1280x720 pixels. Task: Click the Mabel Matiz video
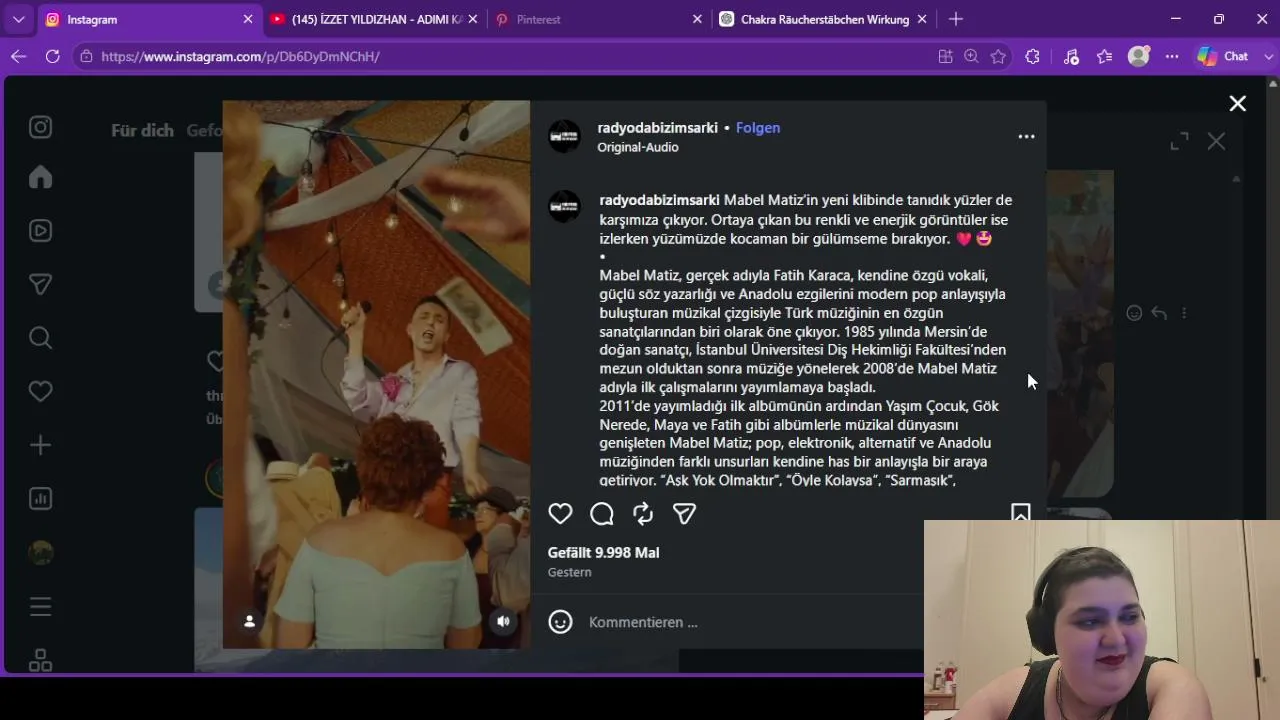[x=376, y=374]
